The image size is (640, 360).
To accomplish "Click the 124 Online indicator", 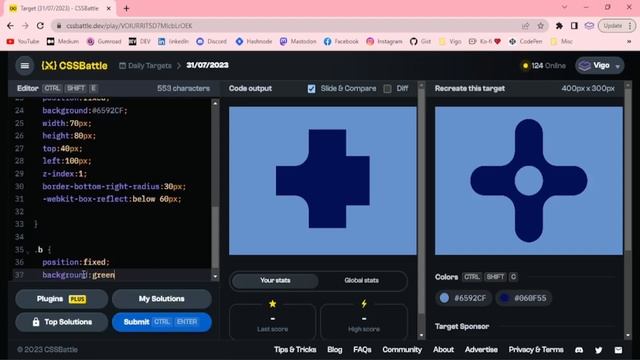I will 544,66.
